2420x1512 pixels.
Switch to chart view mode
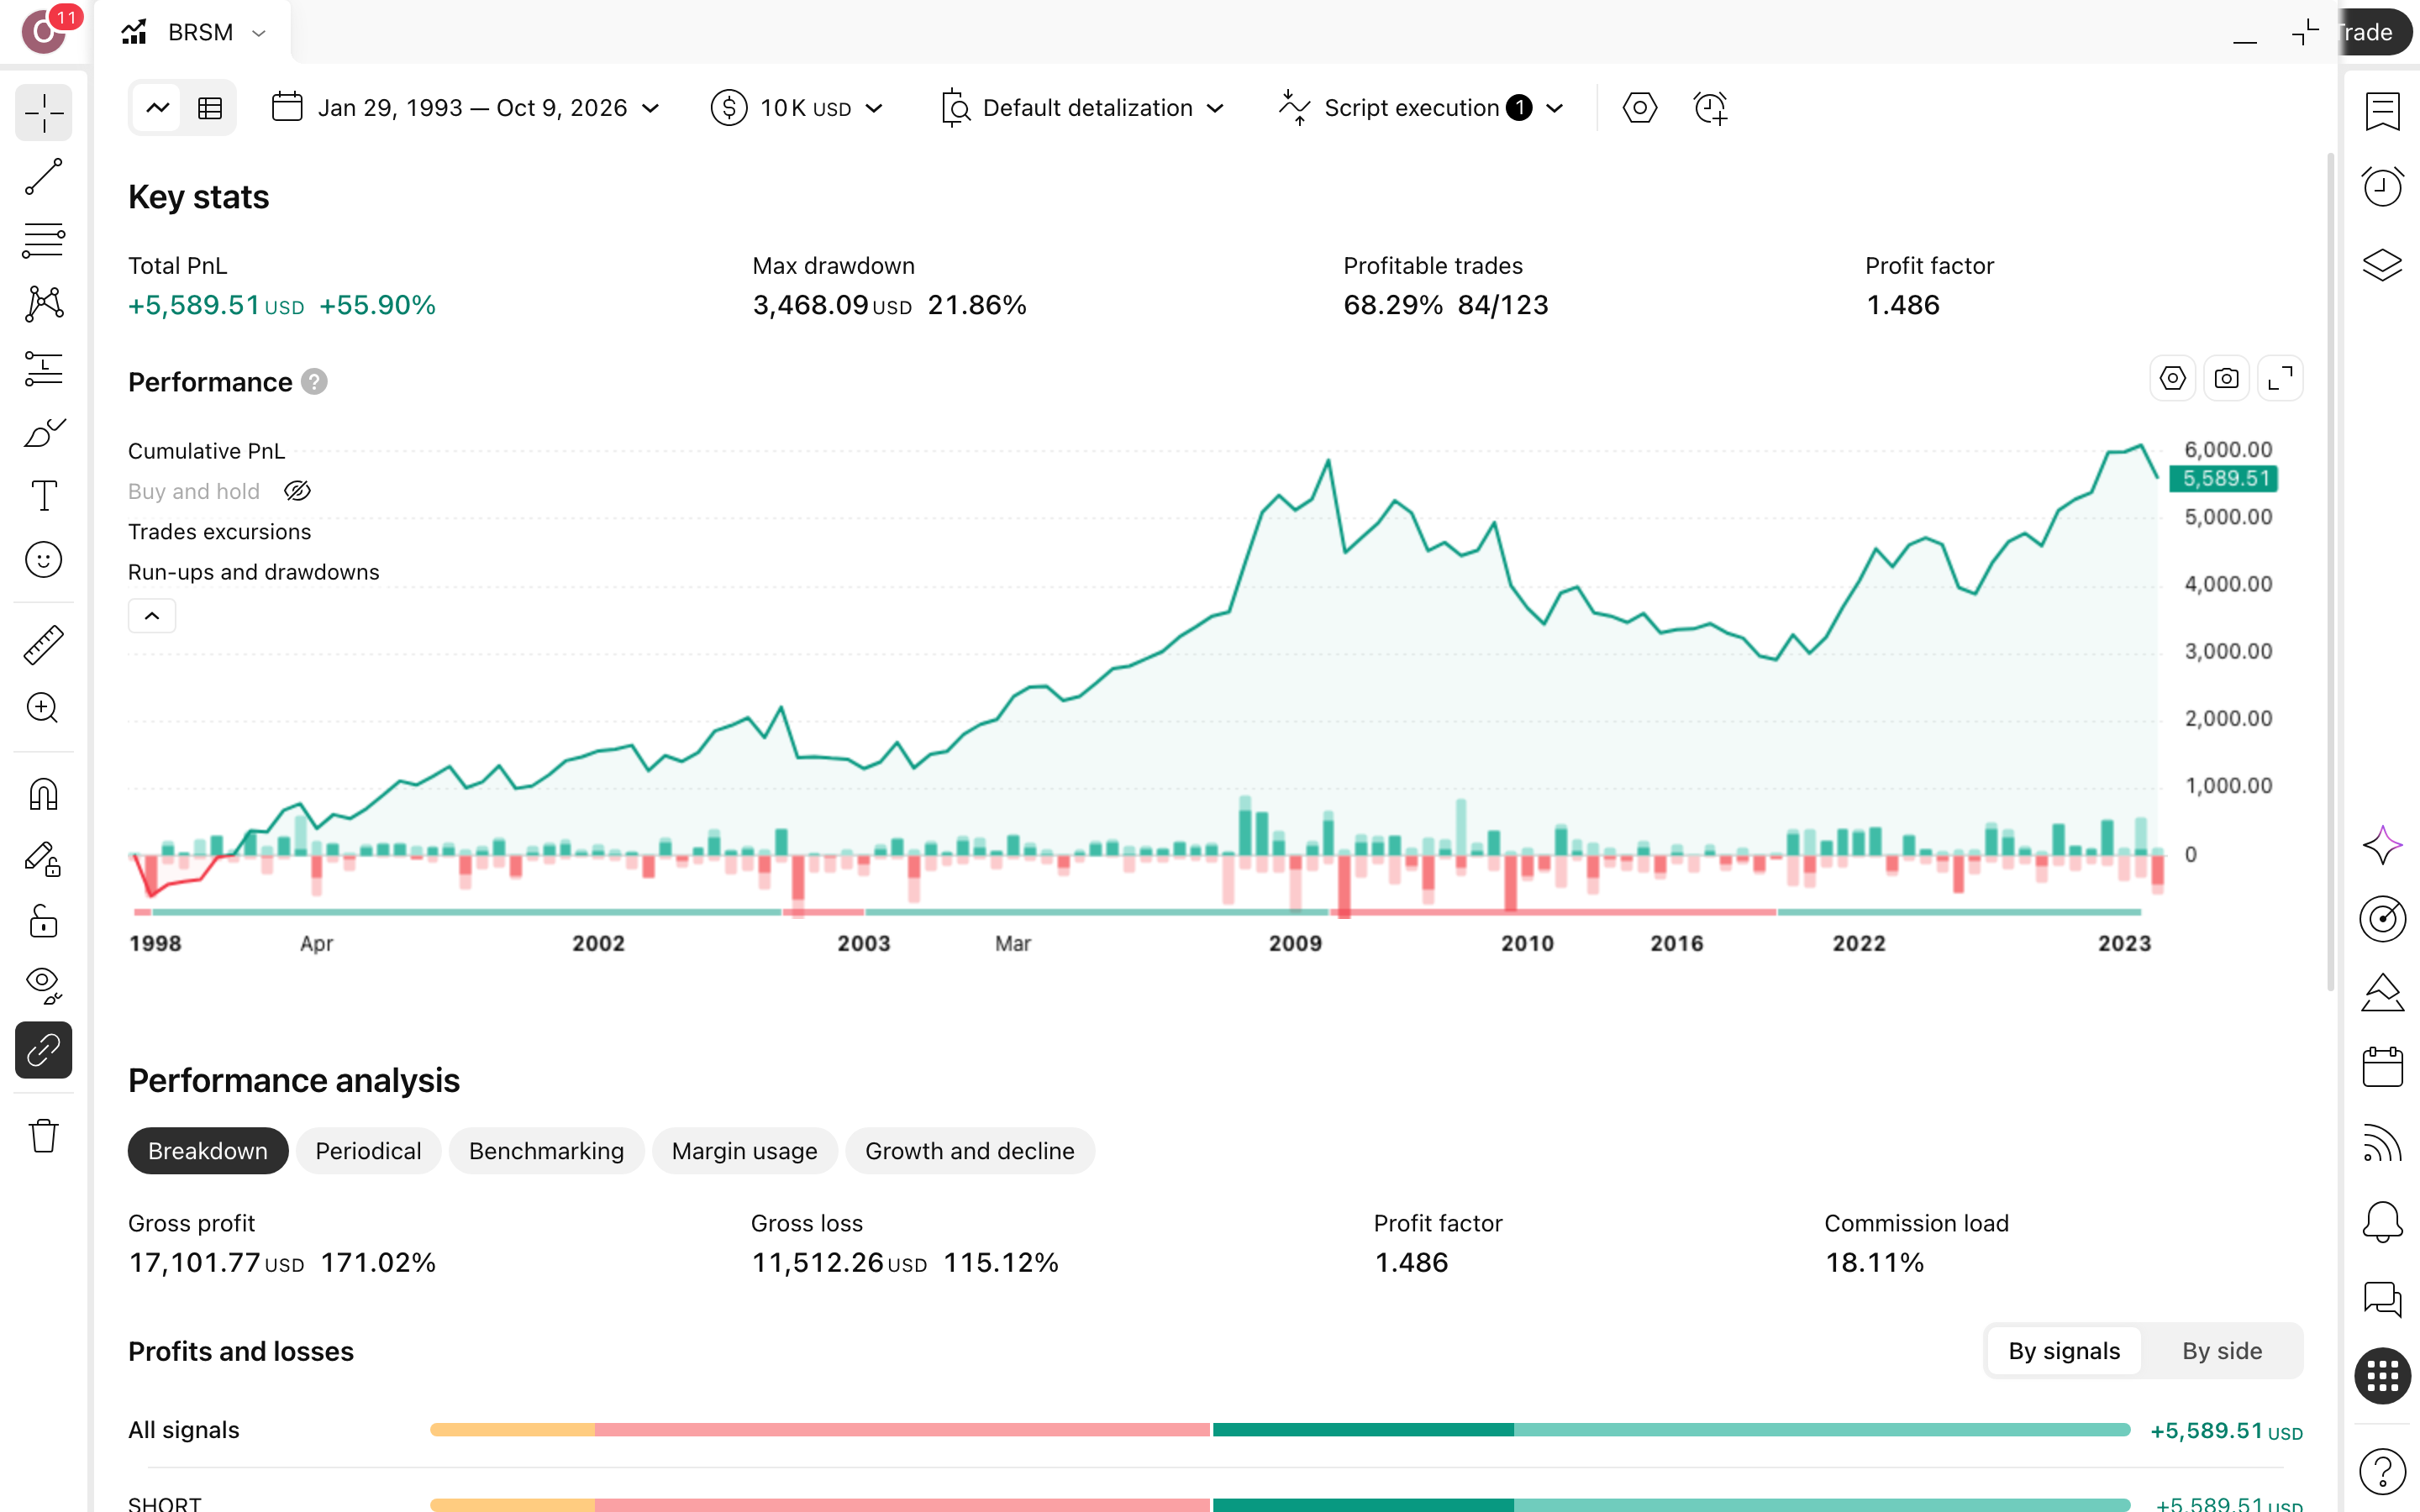158,108
